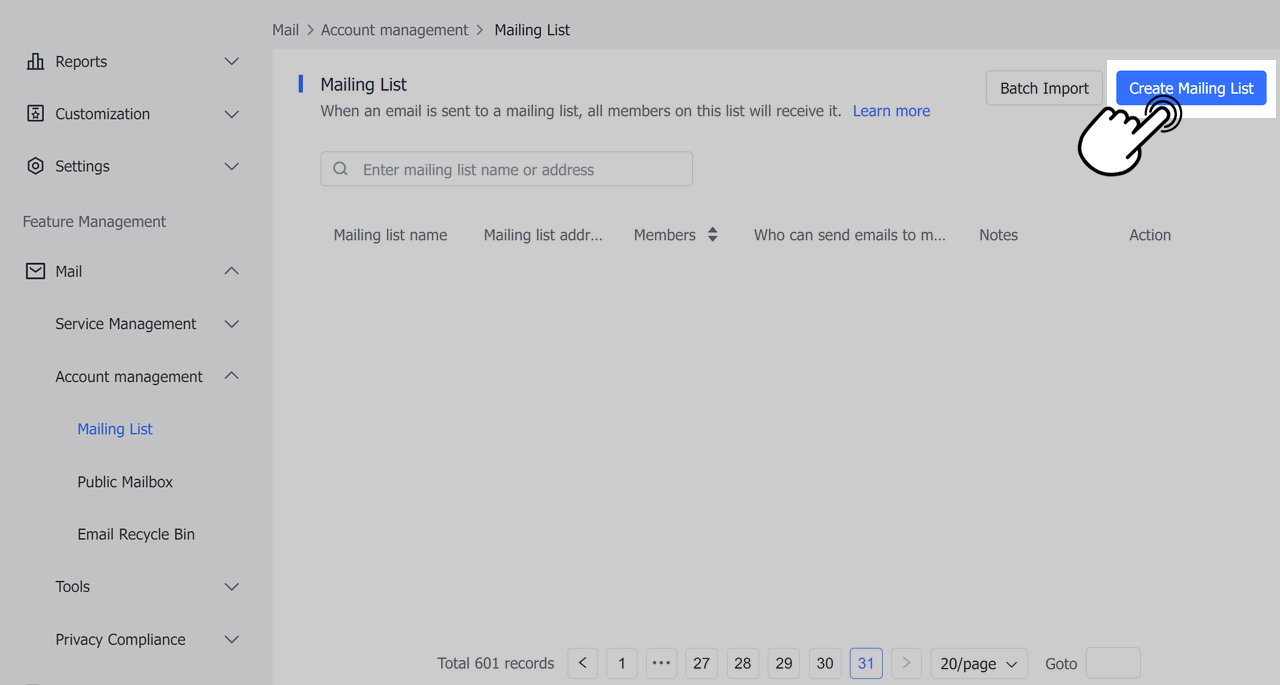Click the Settings hexagon icon
1280x685 pixels.
(x=35, y=166)
